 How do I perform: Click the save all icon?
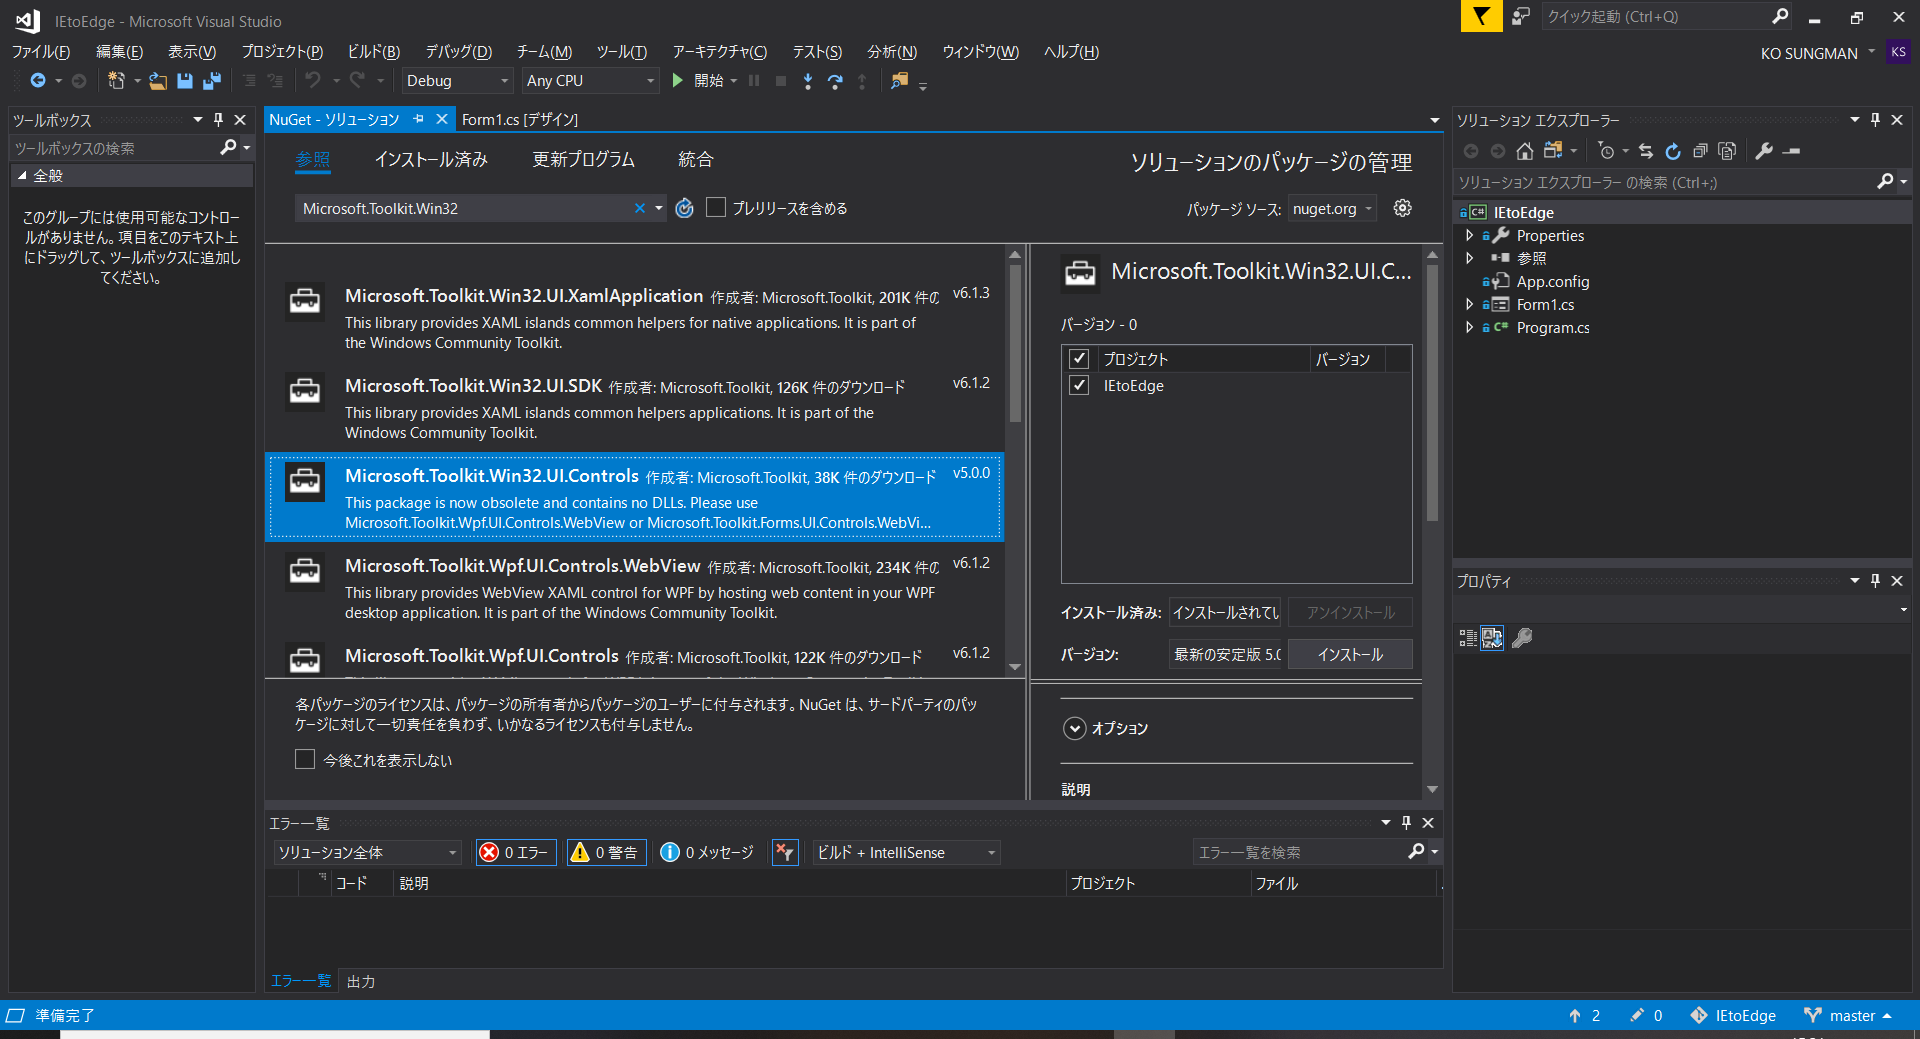[212, 81]
